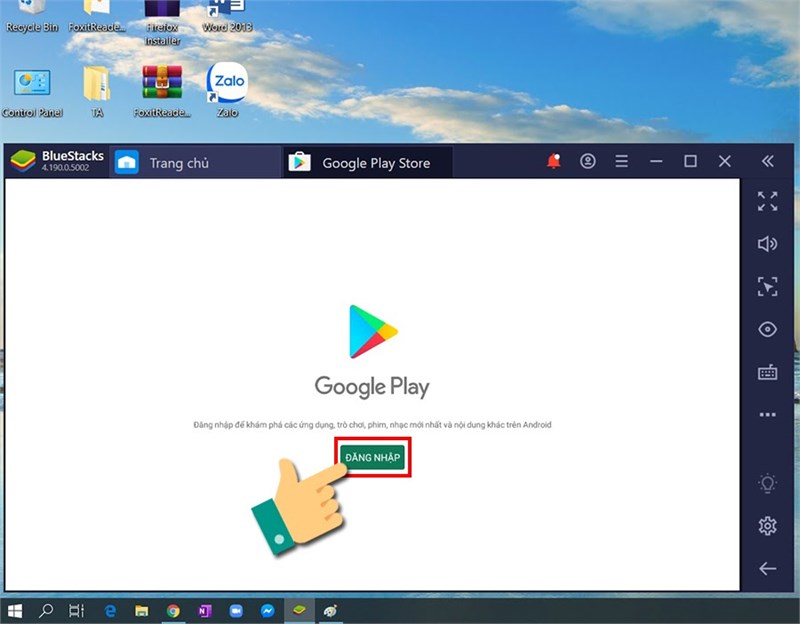Screen dimensions: 800x624
Task: Click the Google Play triangle logo
Action: click(x=373, y=332)
